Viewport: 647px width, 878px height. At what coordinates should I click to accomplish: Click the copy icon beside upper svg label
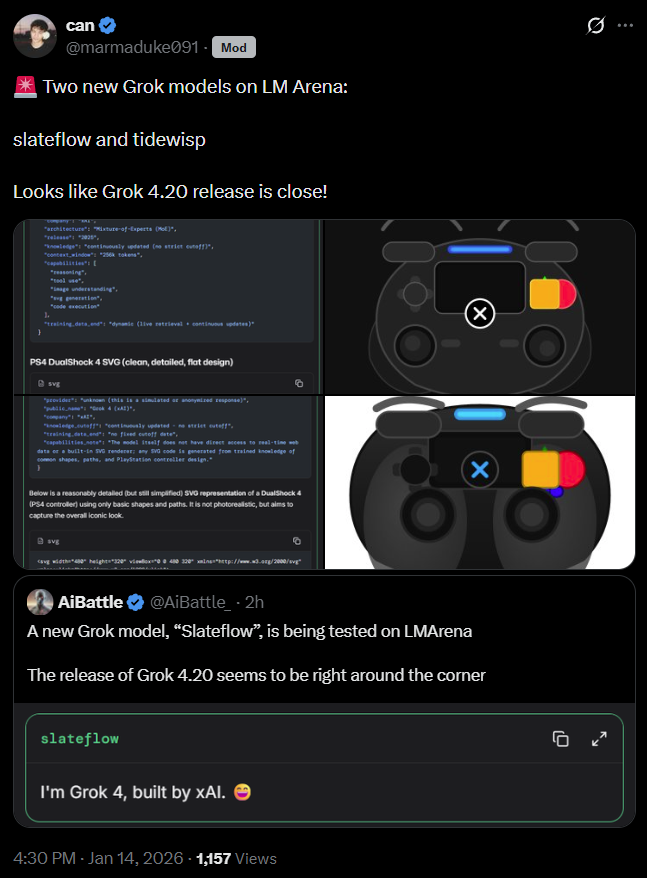tap(299, 383)
